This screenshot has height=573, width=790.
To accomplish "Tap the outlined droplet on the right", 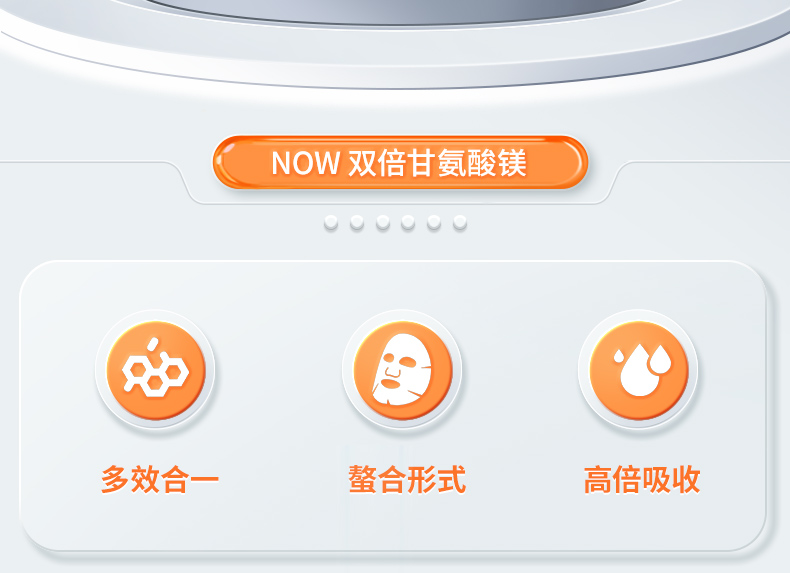I will pyautogui.click(x=659, y=359).
